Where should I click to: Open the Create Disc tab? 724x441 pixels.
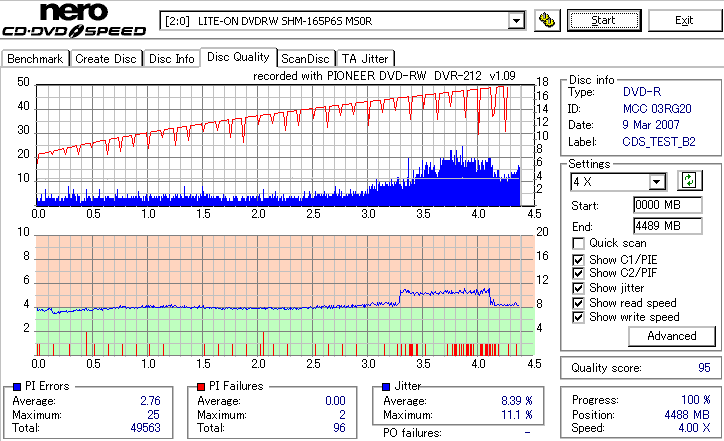coord(106,59)
